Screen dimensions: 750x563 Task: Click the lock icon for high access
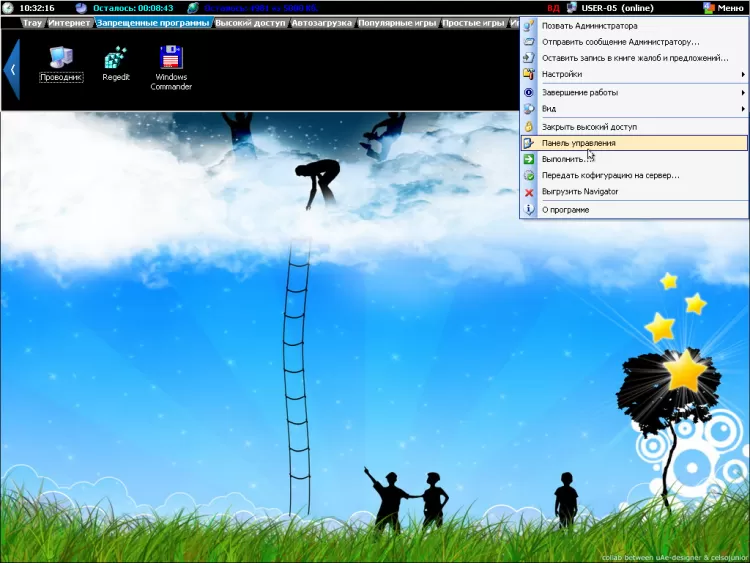tap(529, 127)
